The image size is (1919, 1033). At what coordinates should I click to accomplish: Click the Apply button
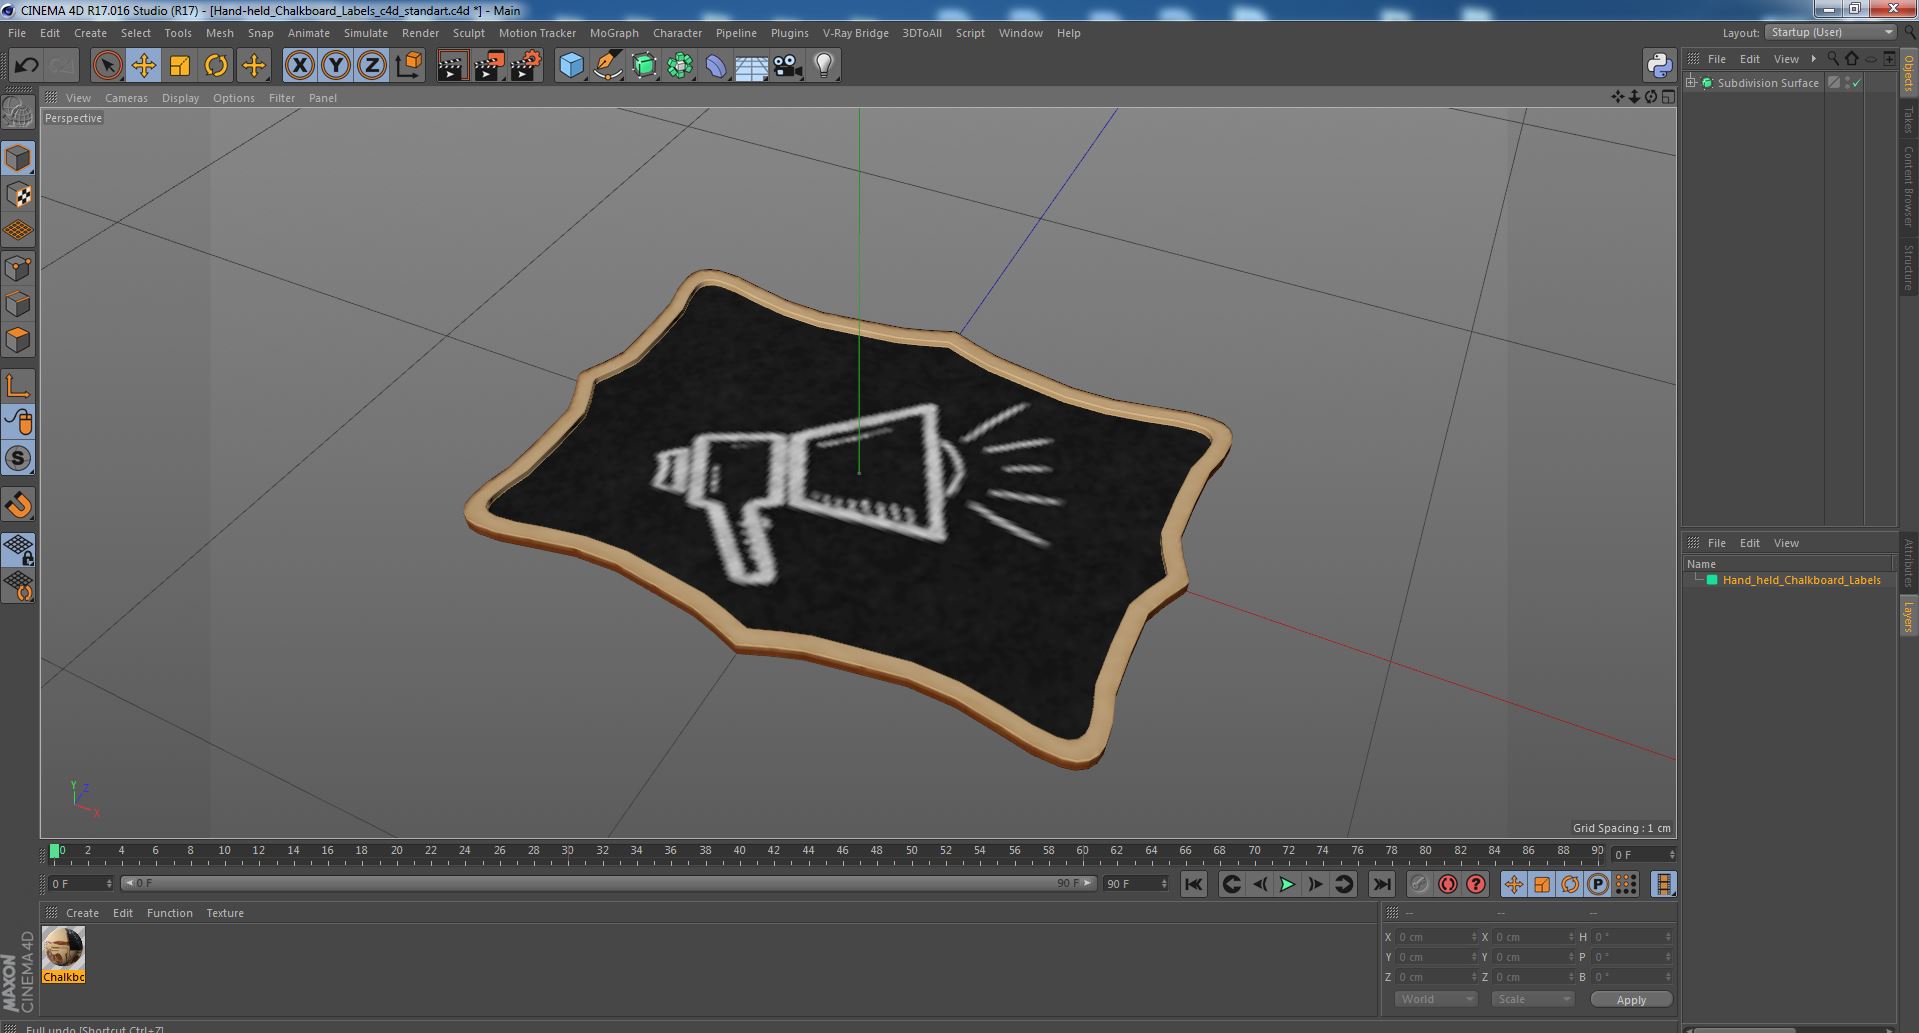point(1631,1000)
